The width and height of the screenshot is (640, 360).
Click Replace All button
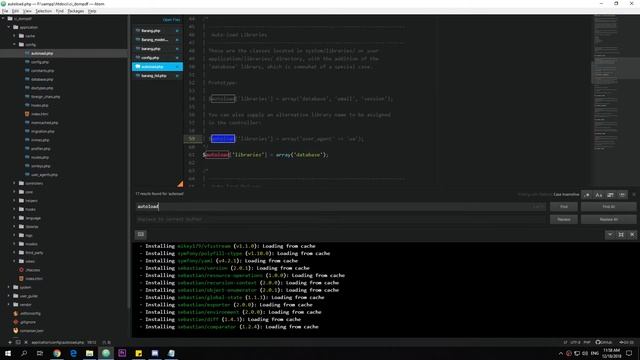tap(609, 220)
